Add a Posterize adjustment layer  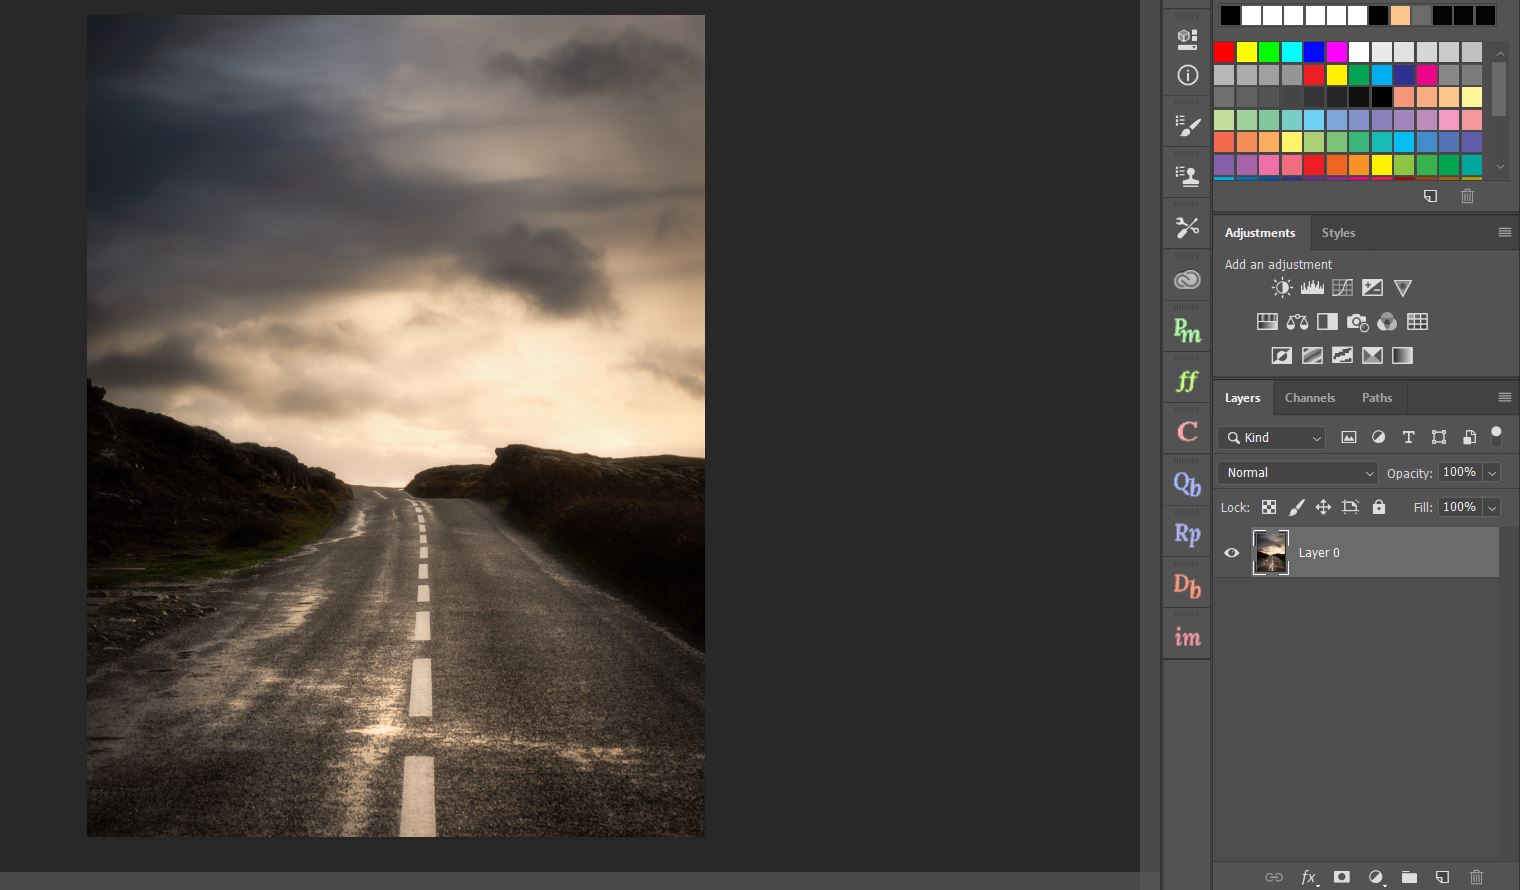point(1312,356)
